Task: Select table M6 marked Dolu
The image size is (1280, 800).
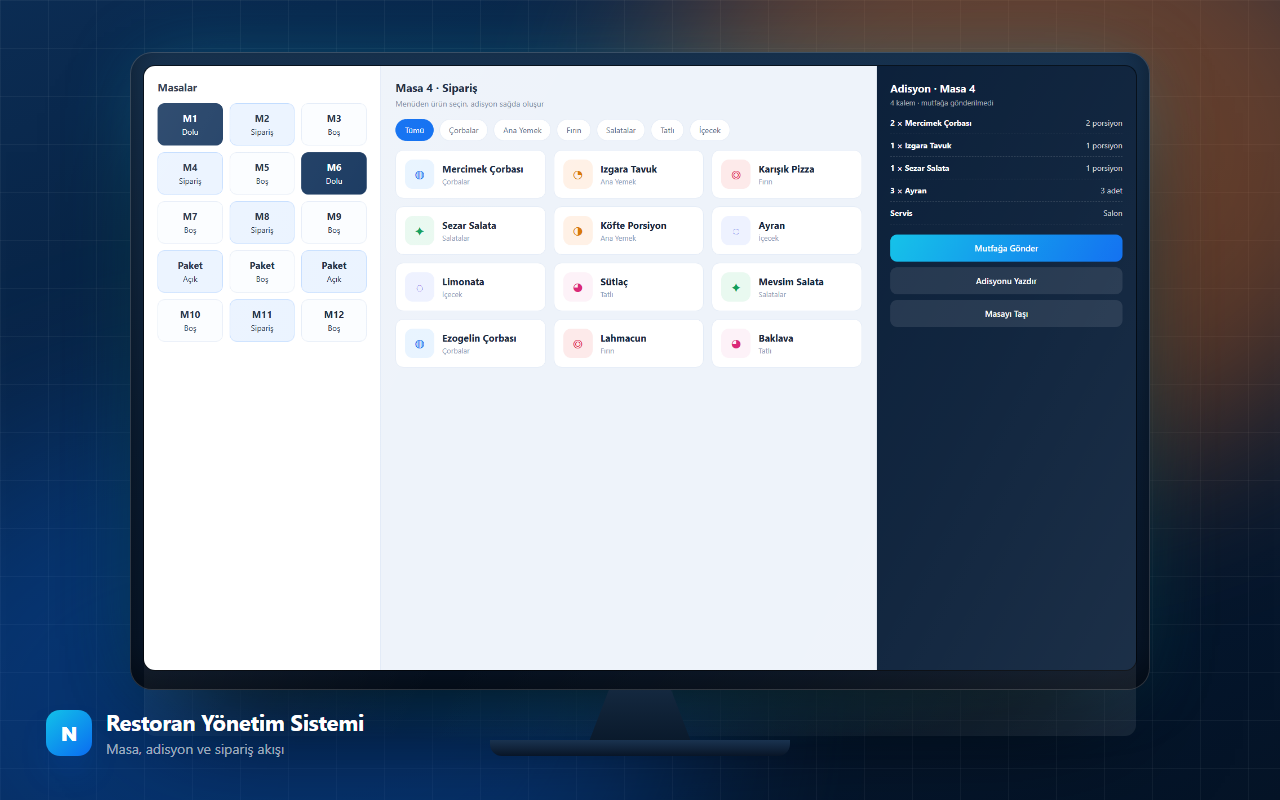Action: pos(334,173)
